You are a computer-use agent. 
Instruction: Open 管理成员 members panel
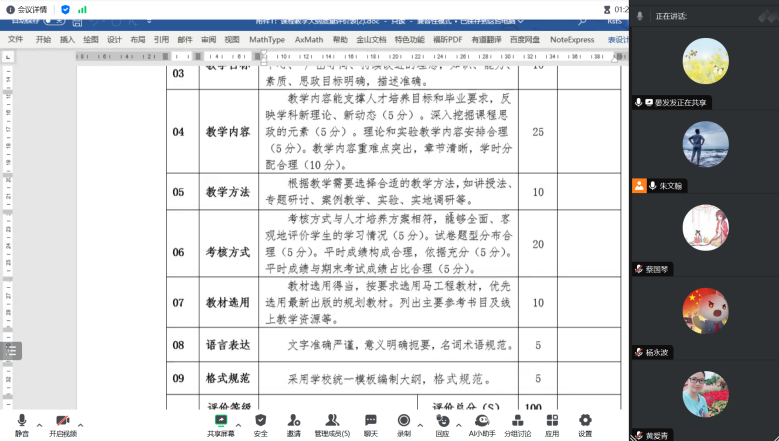(x=331, y=421)
